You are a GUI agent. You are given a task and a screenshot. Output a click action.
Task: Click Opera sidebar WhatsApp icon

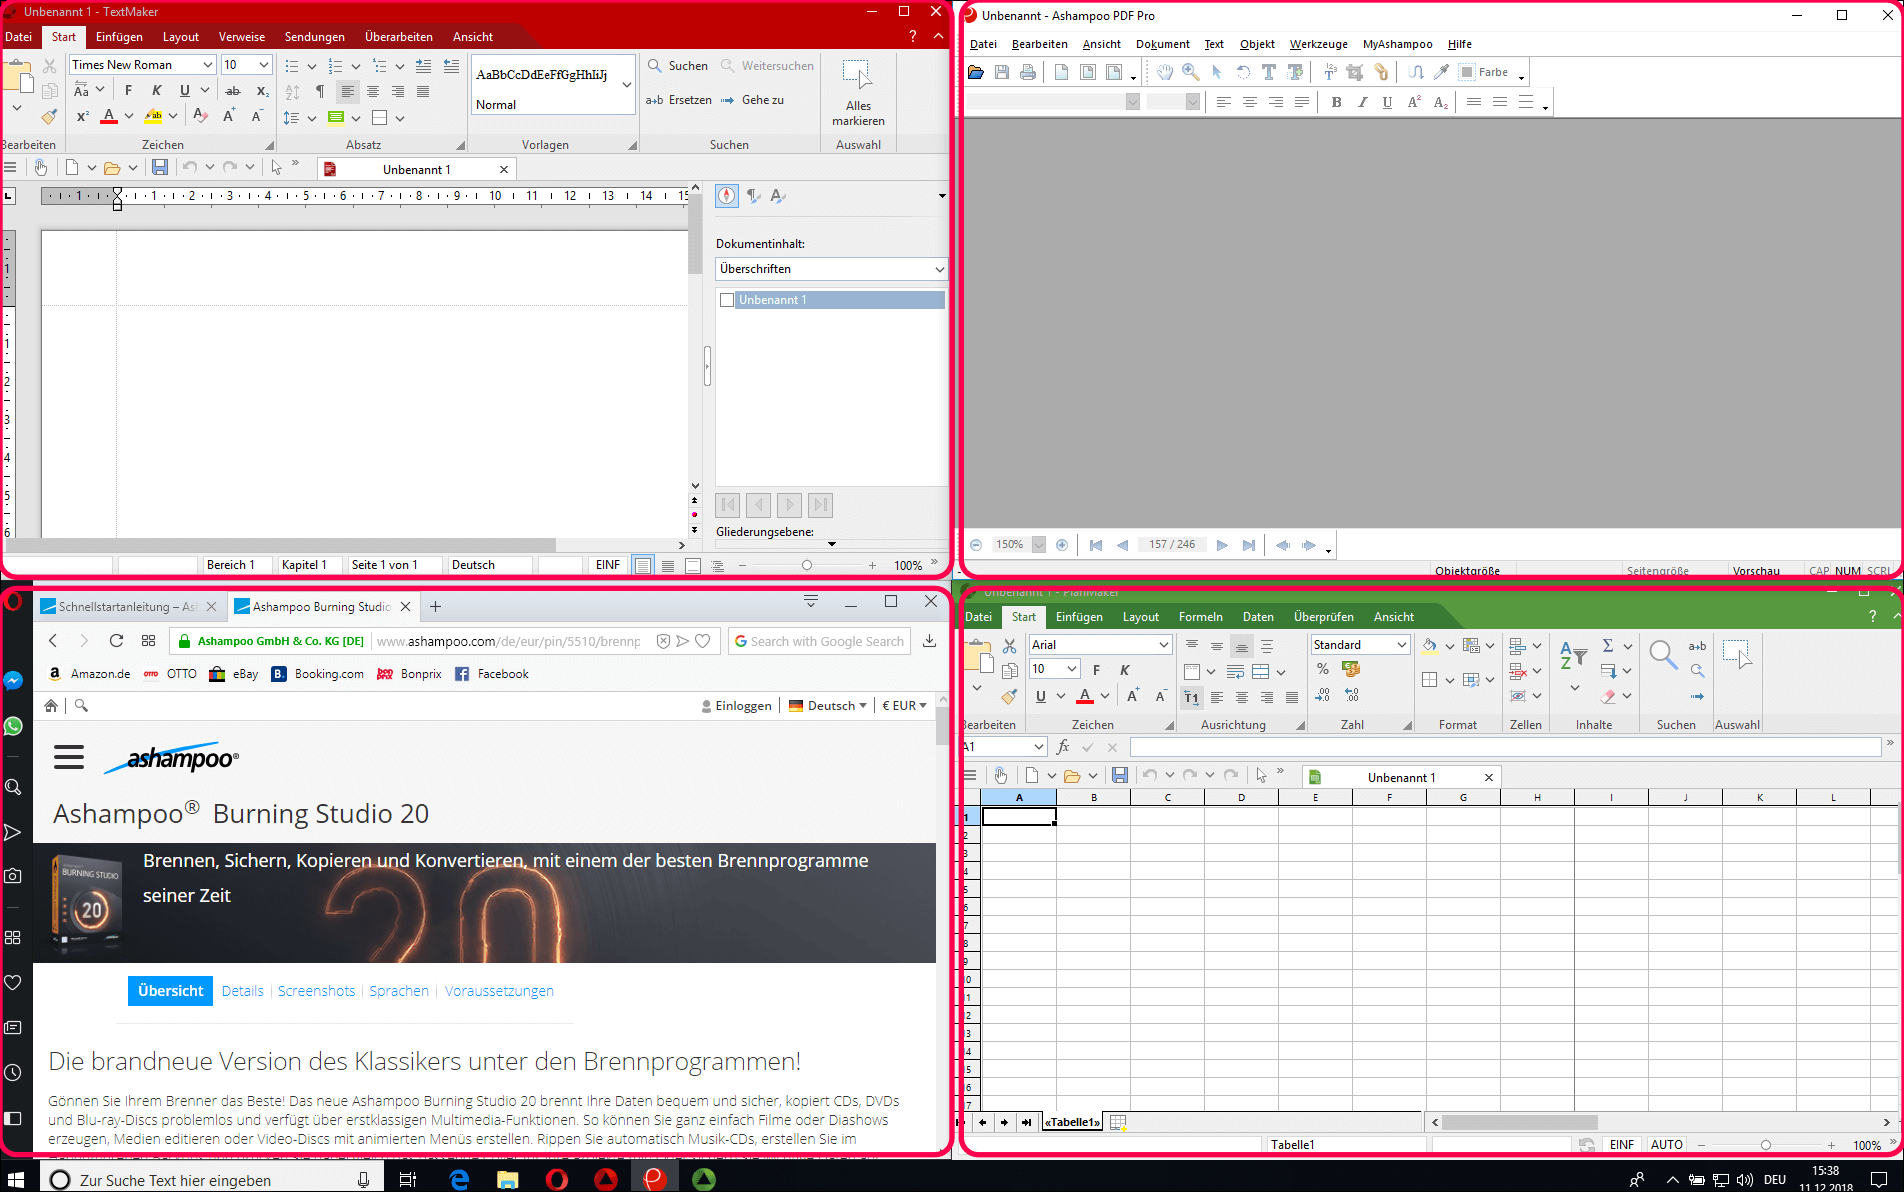click(13, 726)
